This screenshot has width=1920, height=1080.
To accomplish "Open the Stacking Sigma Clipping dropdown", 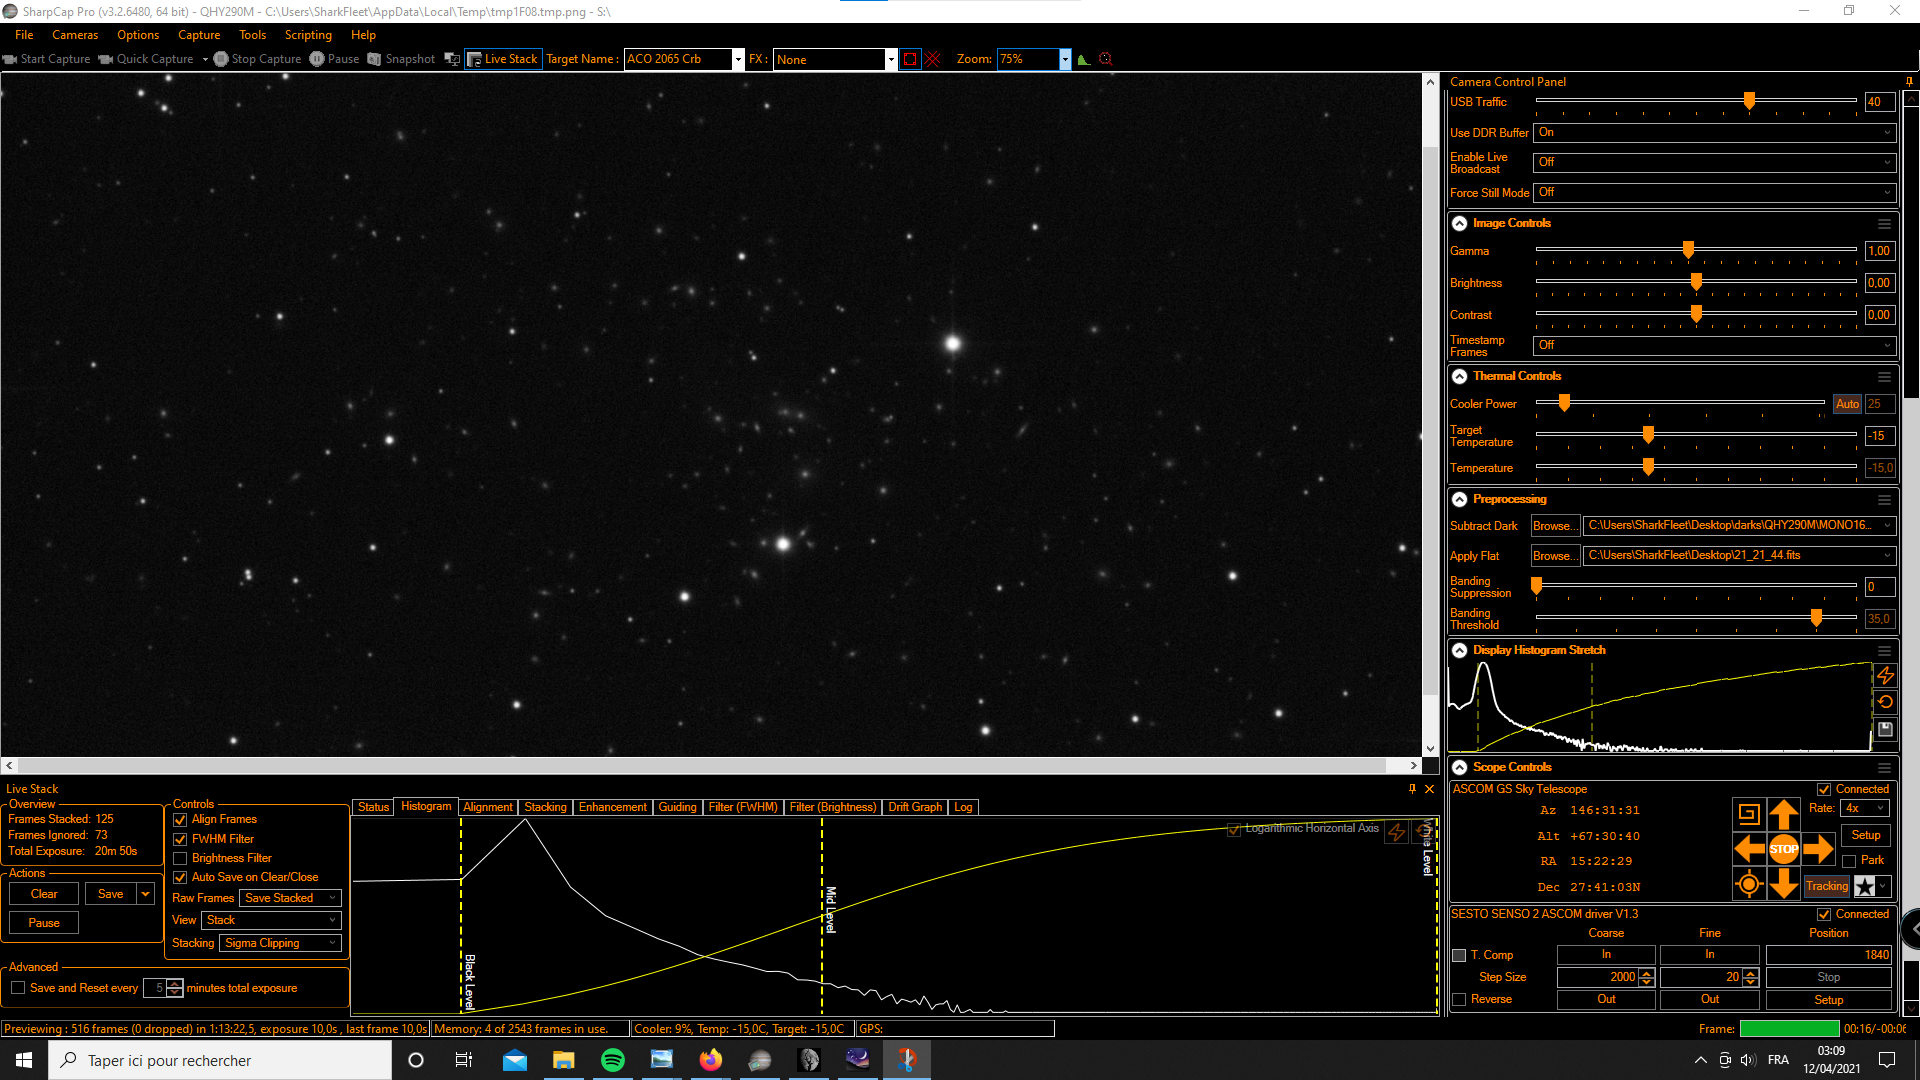I will pos(280,943).
